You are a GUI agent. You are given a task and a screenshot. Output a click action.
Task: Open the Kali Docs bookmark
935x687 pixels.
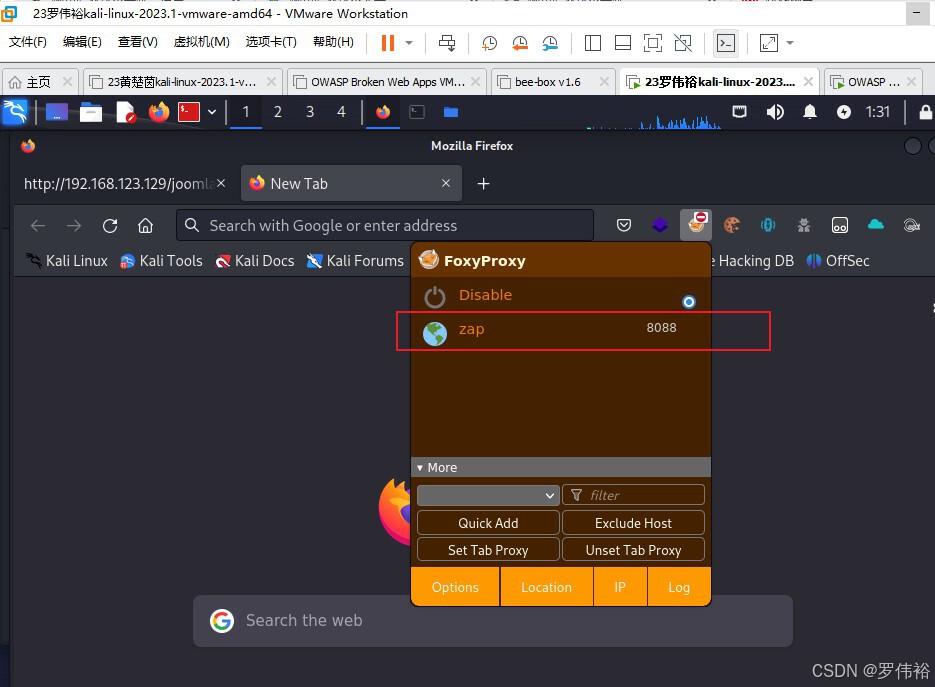click(x=255, y=261)
